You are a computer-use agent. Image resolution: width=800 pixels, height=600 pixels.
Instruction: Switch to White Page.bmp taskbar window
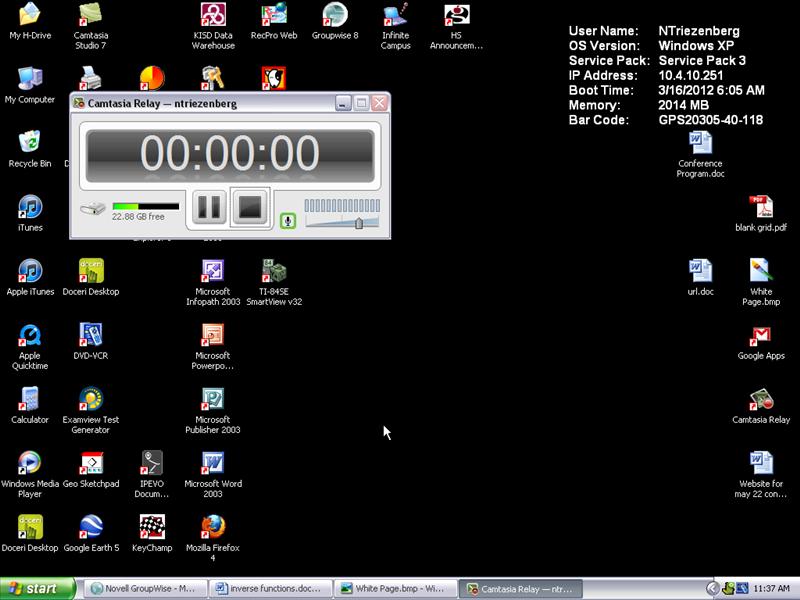[x=396, y=588]
